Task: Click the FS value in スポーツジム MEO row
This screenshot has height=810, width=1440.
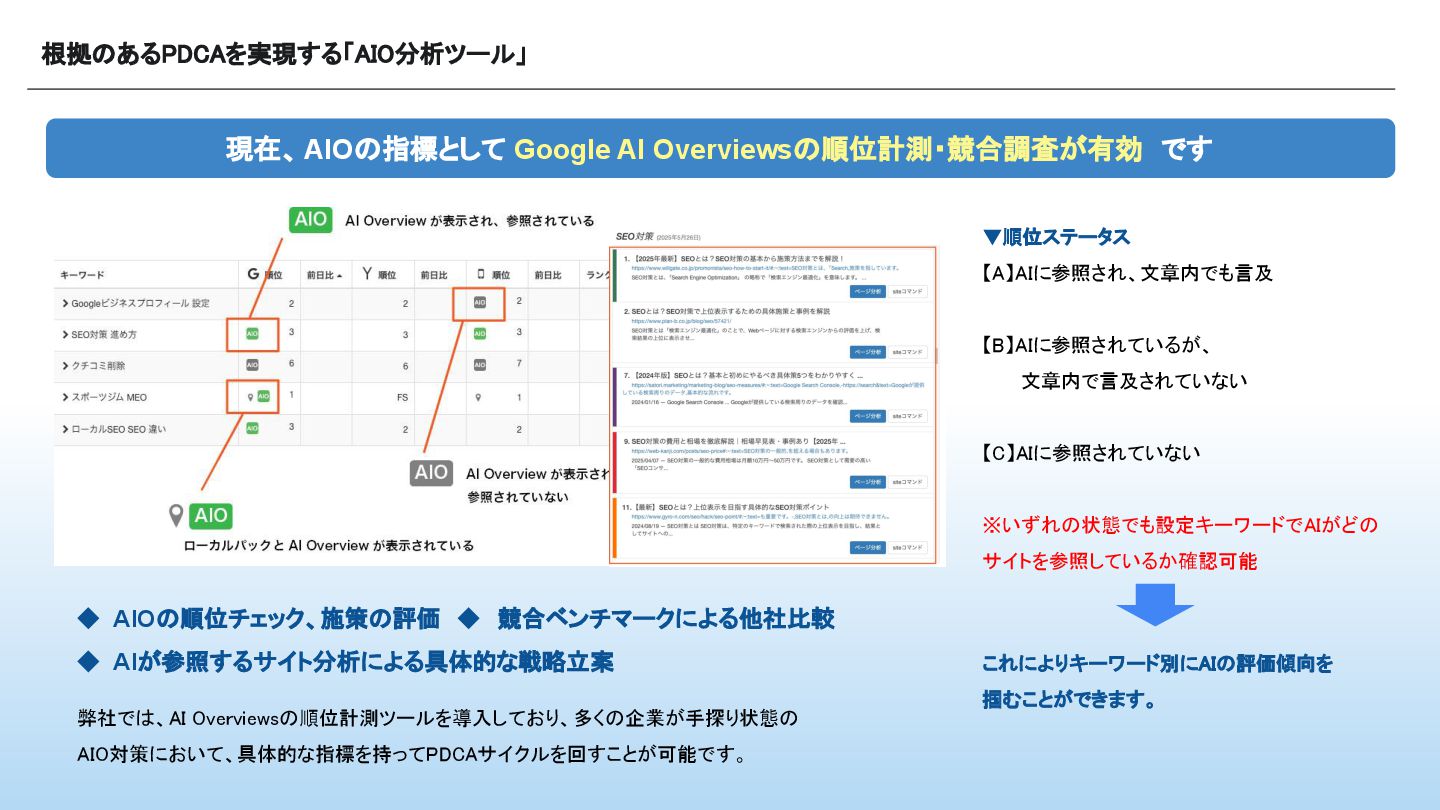Action: click(403, 397)
